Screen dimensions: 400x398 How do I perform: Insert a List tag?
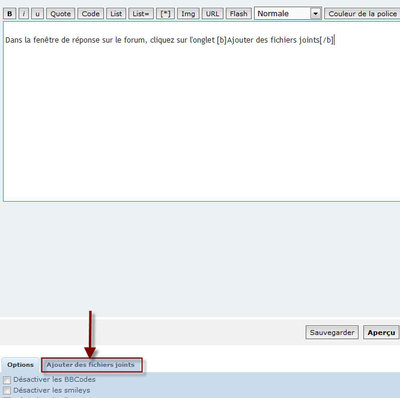tap(116, 14)
